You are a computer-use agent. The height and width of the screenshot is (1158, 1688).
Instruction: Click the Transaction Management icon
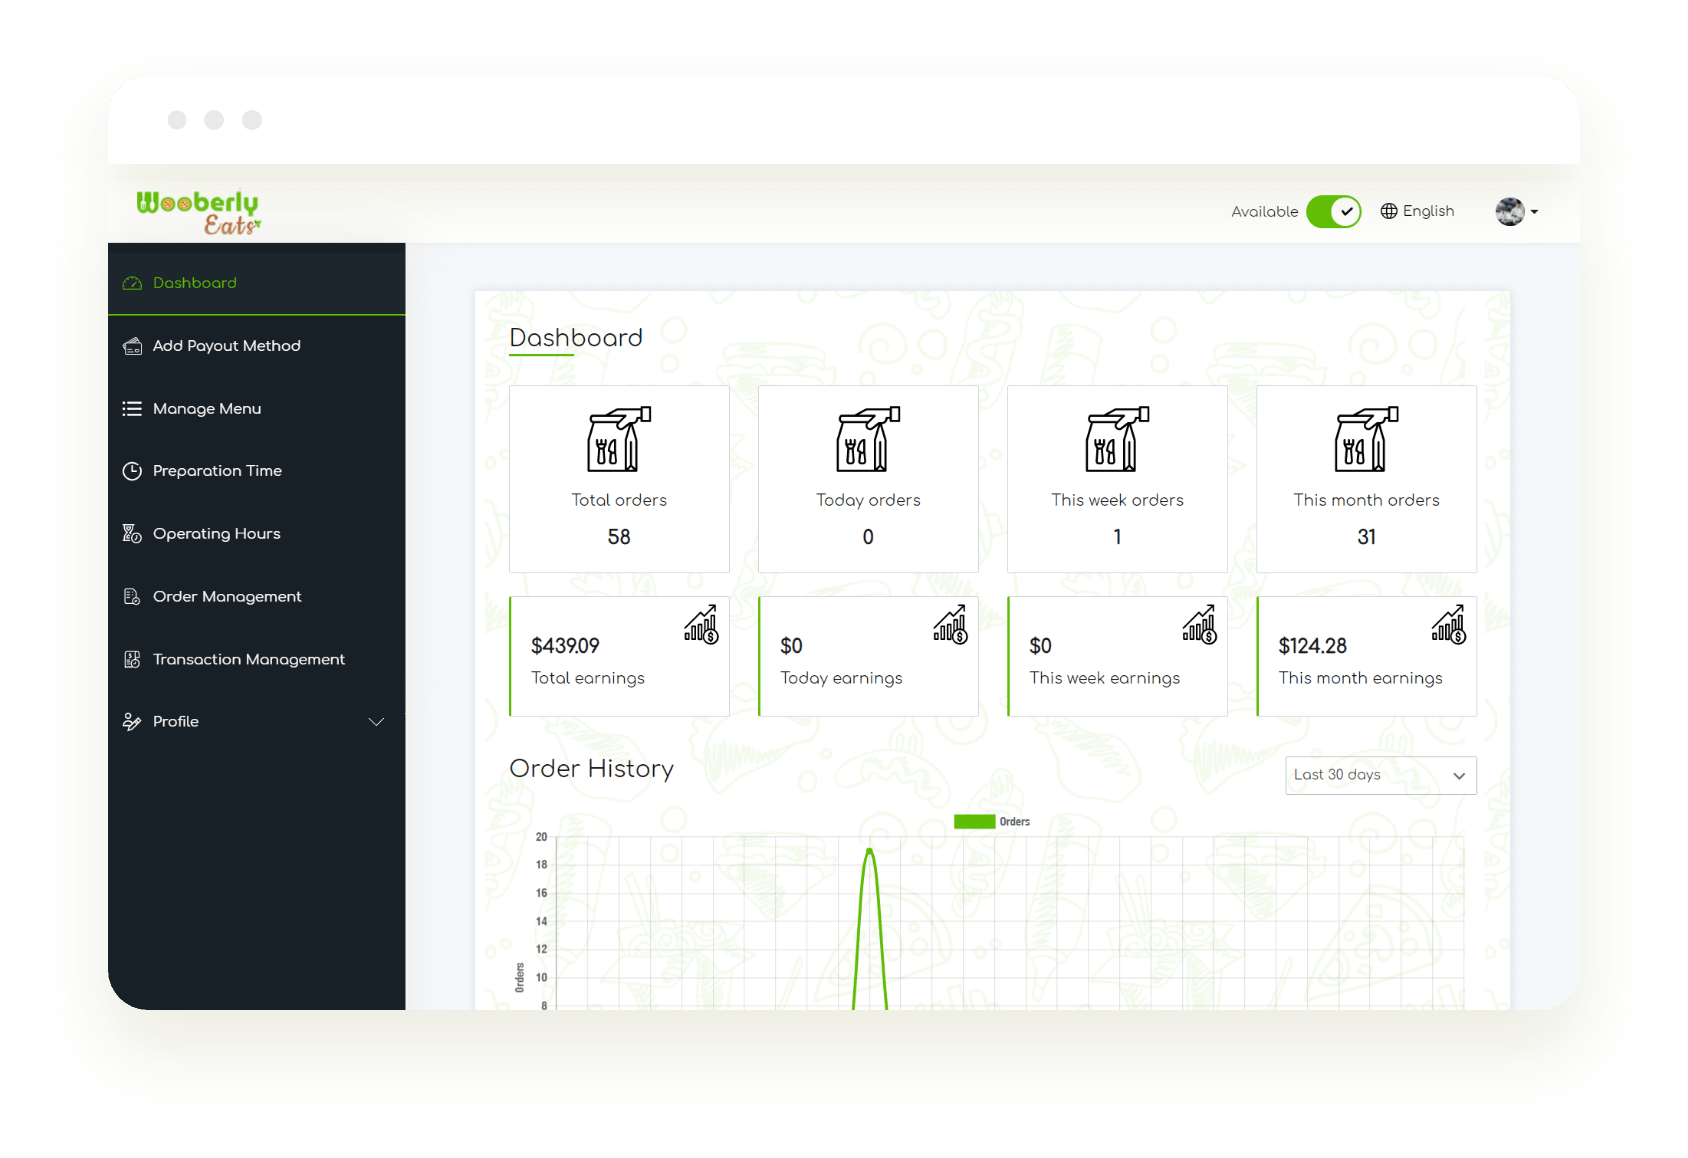pyautogui.click(x=132, y=659)
